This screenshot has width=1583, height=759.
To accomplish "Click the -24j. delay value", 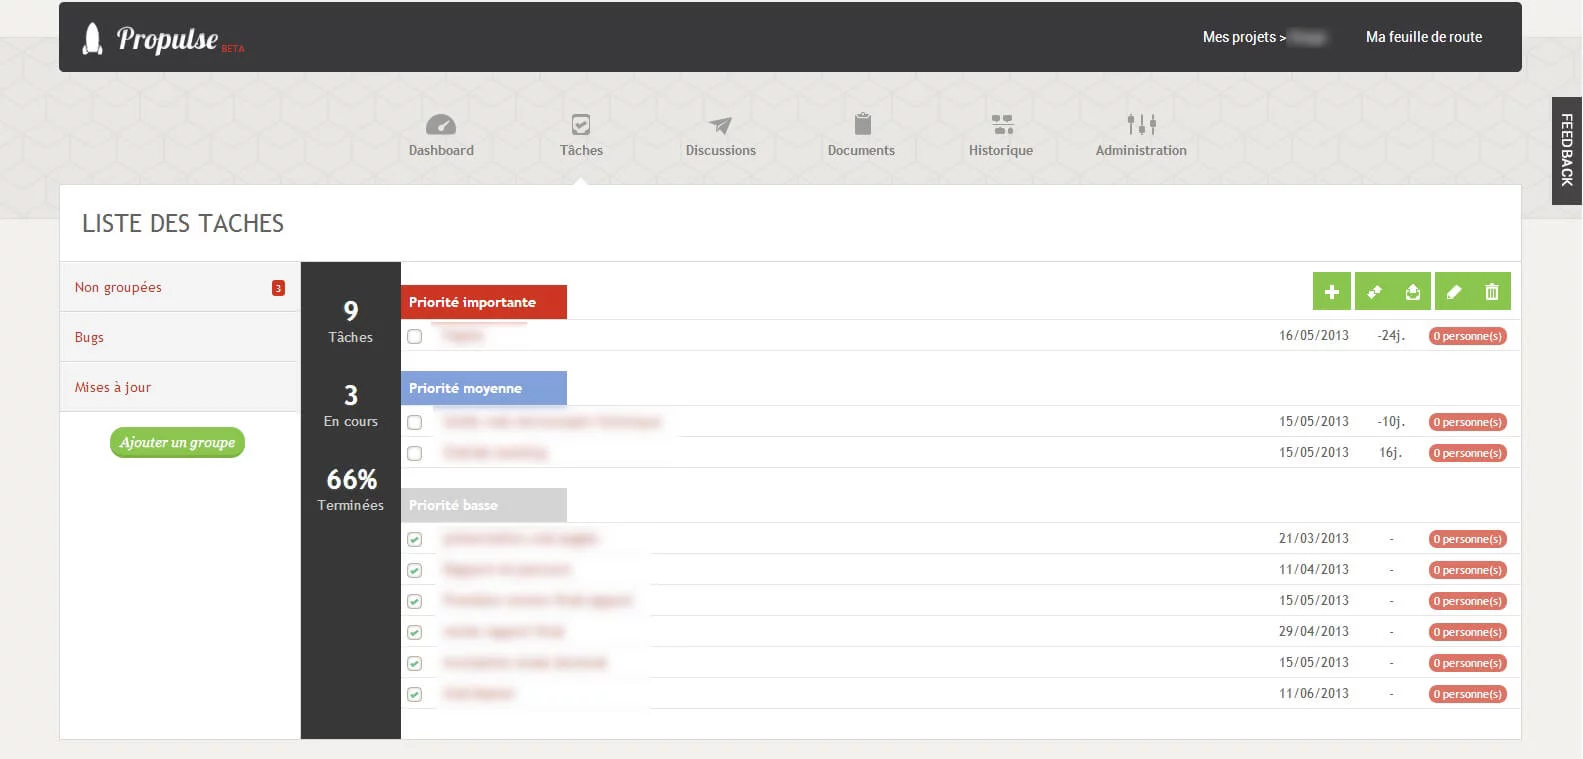I will coord(1391,336).
